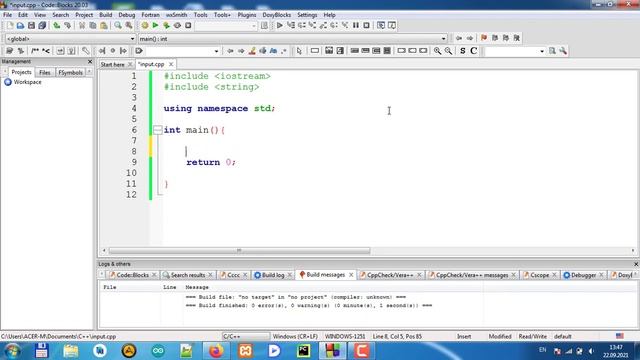This screenshot has width=640, height=360.
Task: Click the 'Line 8, Col 5, Pos 85' status field
Action: click(x=397, y=336)
